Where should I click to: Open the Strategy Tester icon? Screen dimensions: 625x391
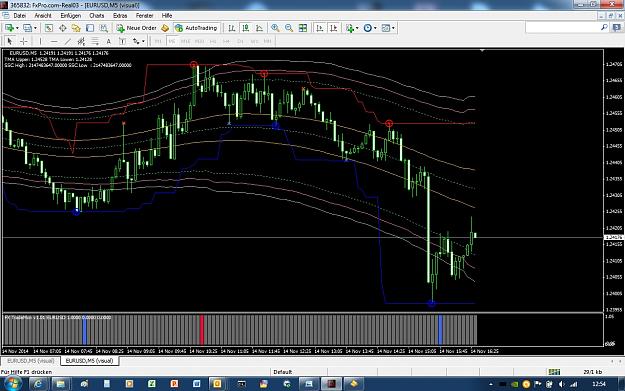[x=104, y=28]
